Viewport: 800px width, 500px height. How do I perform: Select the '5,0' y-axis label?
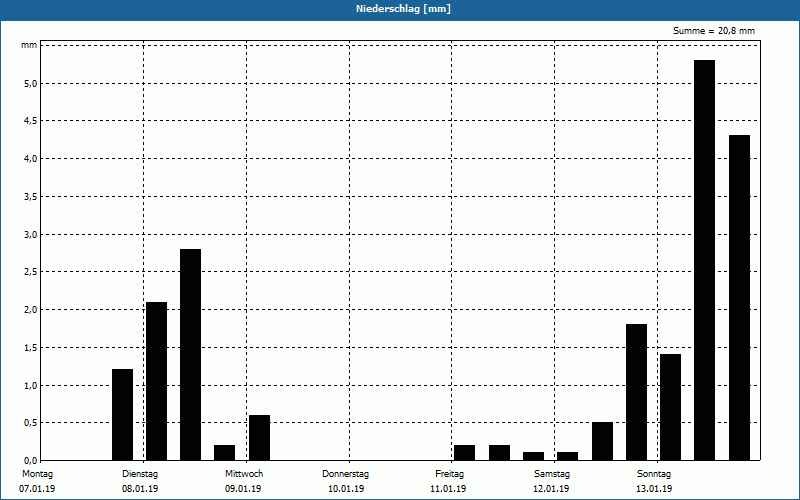31,83
